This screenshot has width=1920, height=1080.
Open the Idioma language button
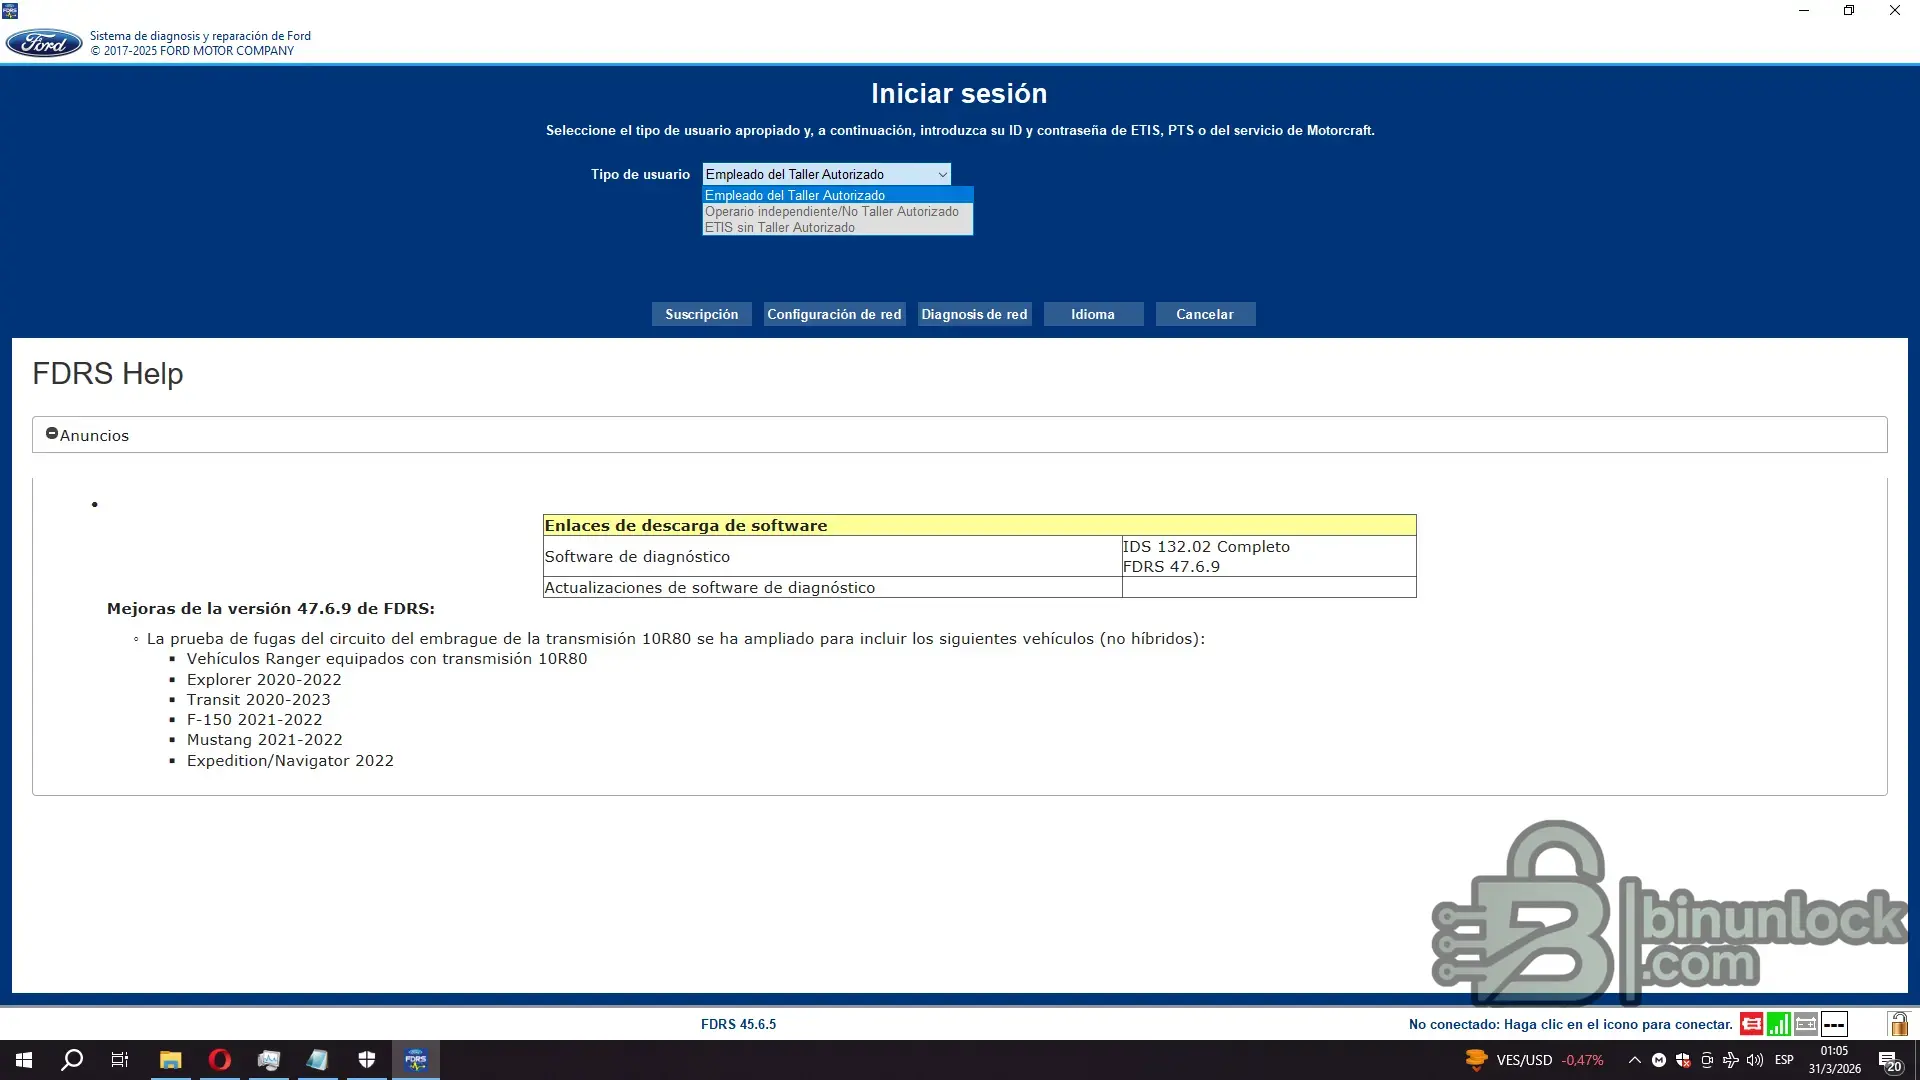(1093, 314)
